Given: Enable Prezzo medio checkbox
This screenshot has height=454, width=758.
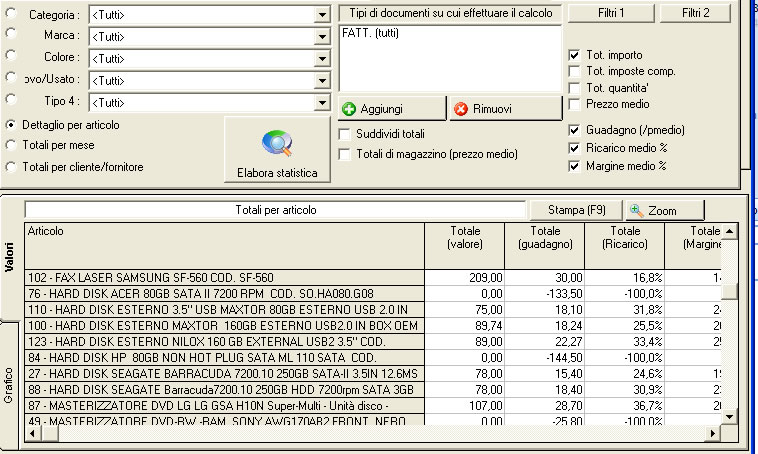Looking at the screenshot, I should point(574,104).
